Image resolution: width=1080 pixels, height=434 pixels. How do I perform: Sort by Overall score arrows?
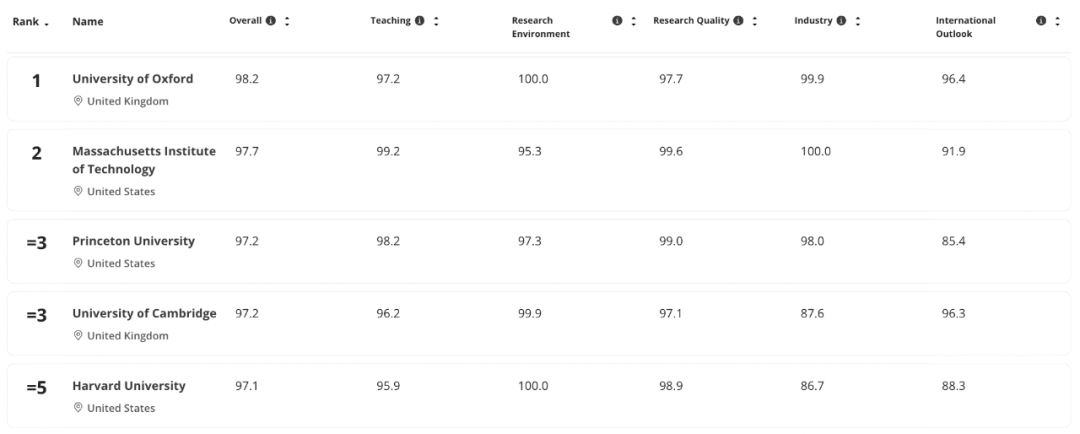(x=288, y=21)
